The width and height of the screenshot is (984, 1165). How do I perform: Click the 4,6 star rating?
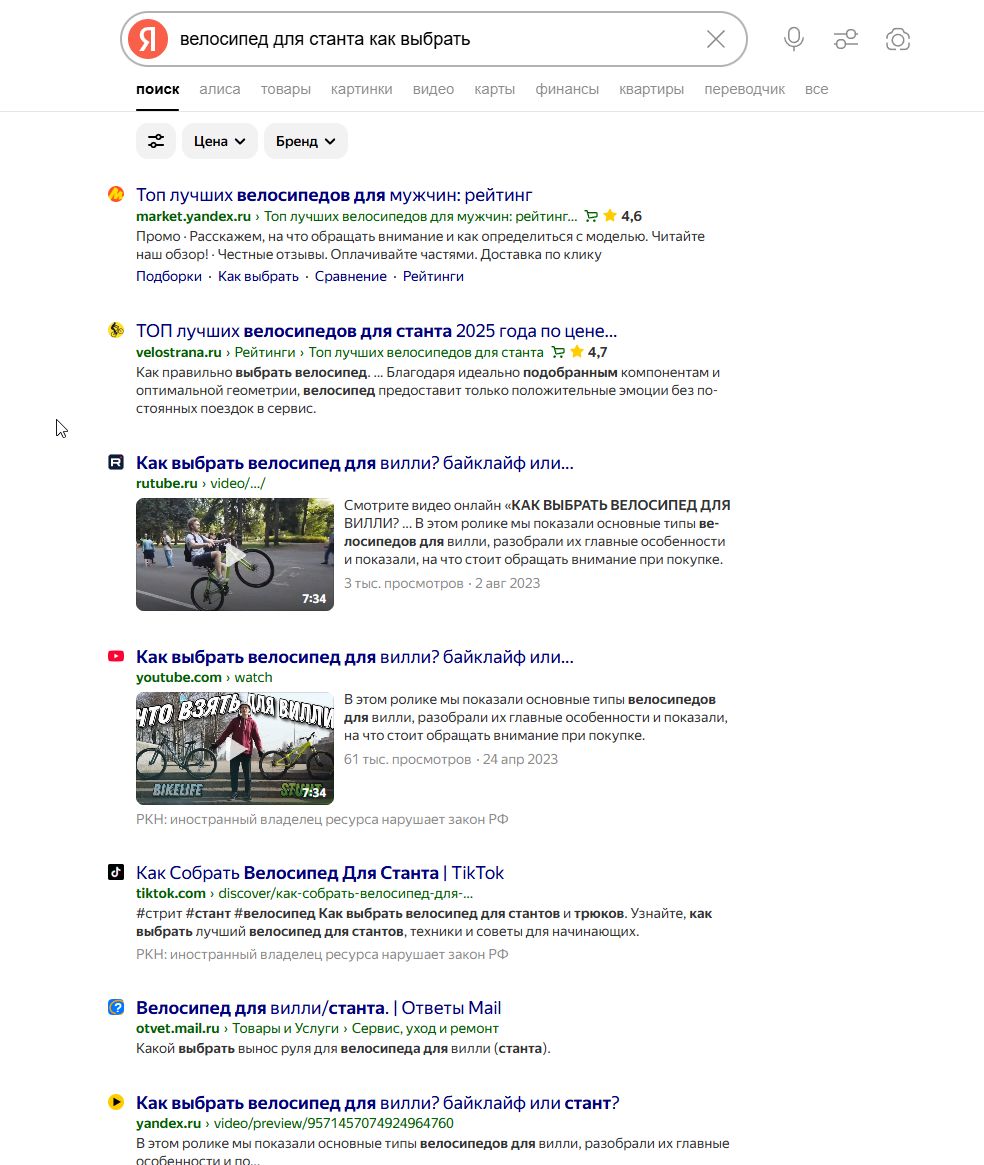click(x=623, y=216)
